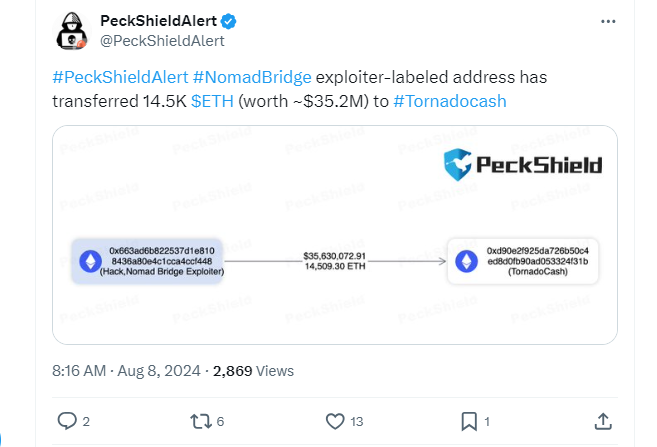Click the PeckShield logo in the image
657x447 pixels.
pyautogui.click(x=523, y=165)
